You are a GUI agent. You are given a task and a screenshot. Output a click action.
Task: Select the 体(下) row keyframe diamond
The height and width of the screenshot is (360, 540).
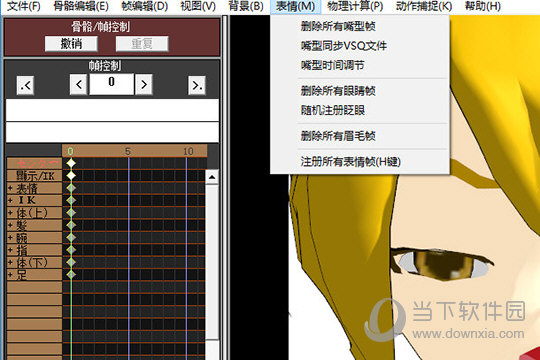(71, 262)
